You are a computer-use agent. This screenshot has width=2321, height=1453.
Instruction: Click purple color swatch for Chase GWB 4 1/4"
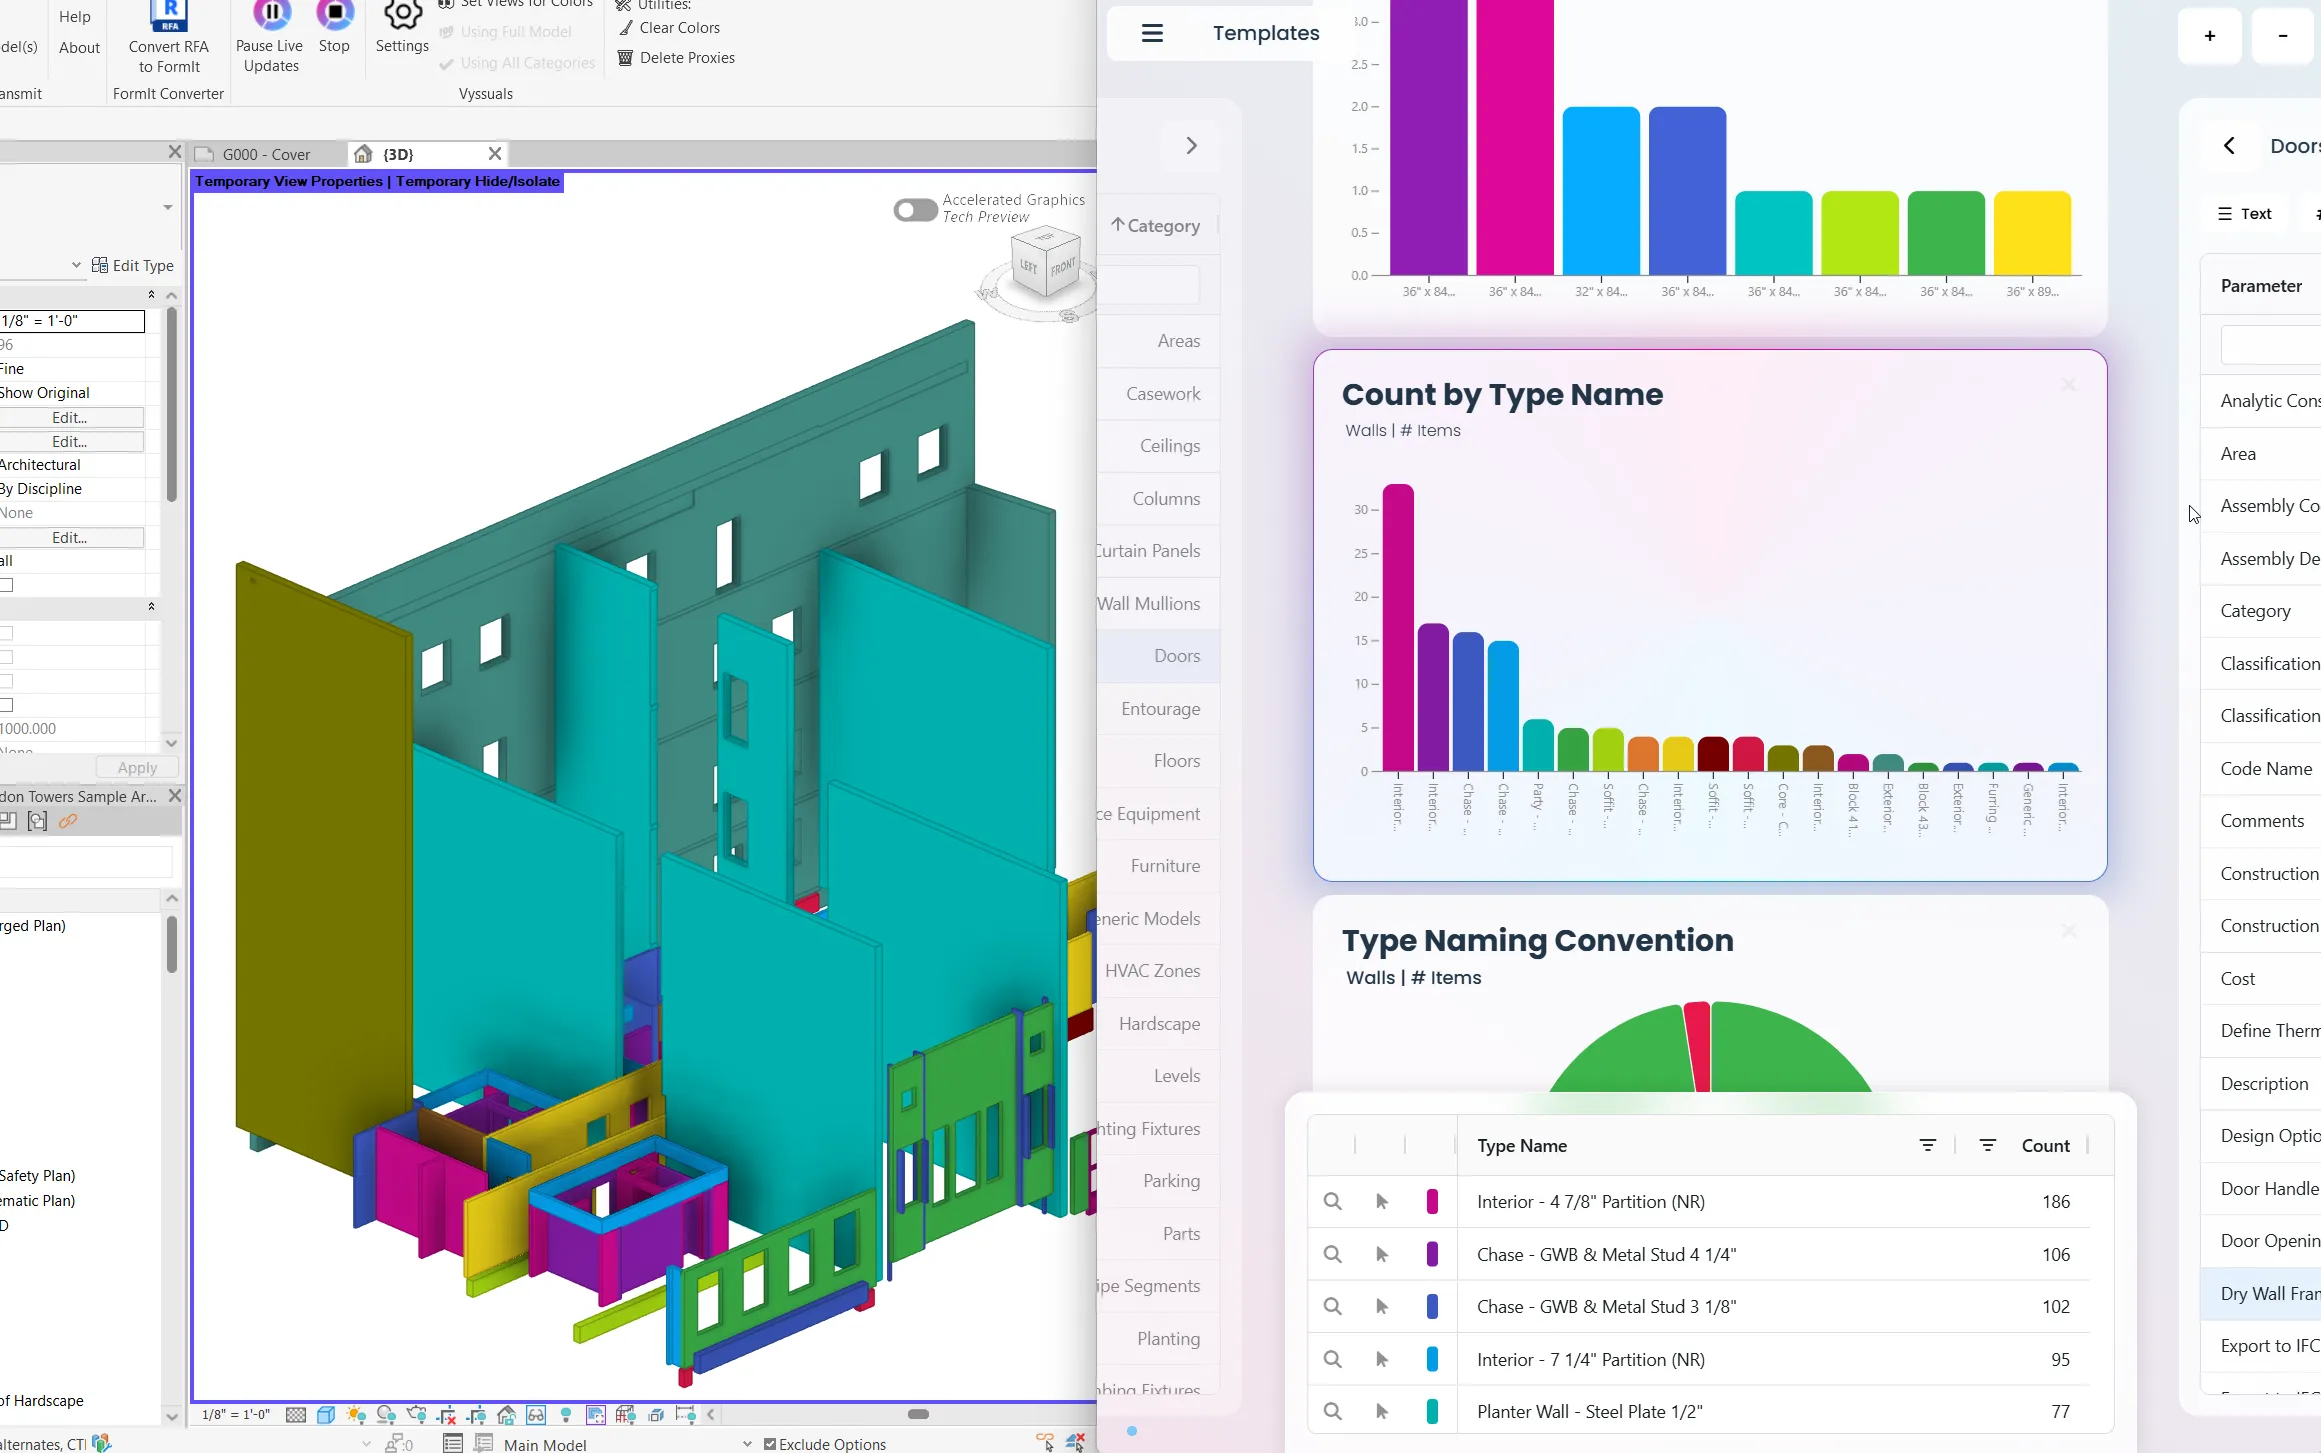point(1432,1254)
